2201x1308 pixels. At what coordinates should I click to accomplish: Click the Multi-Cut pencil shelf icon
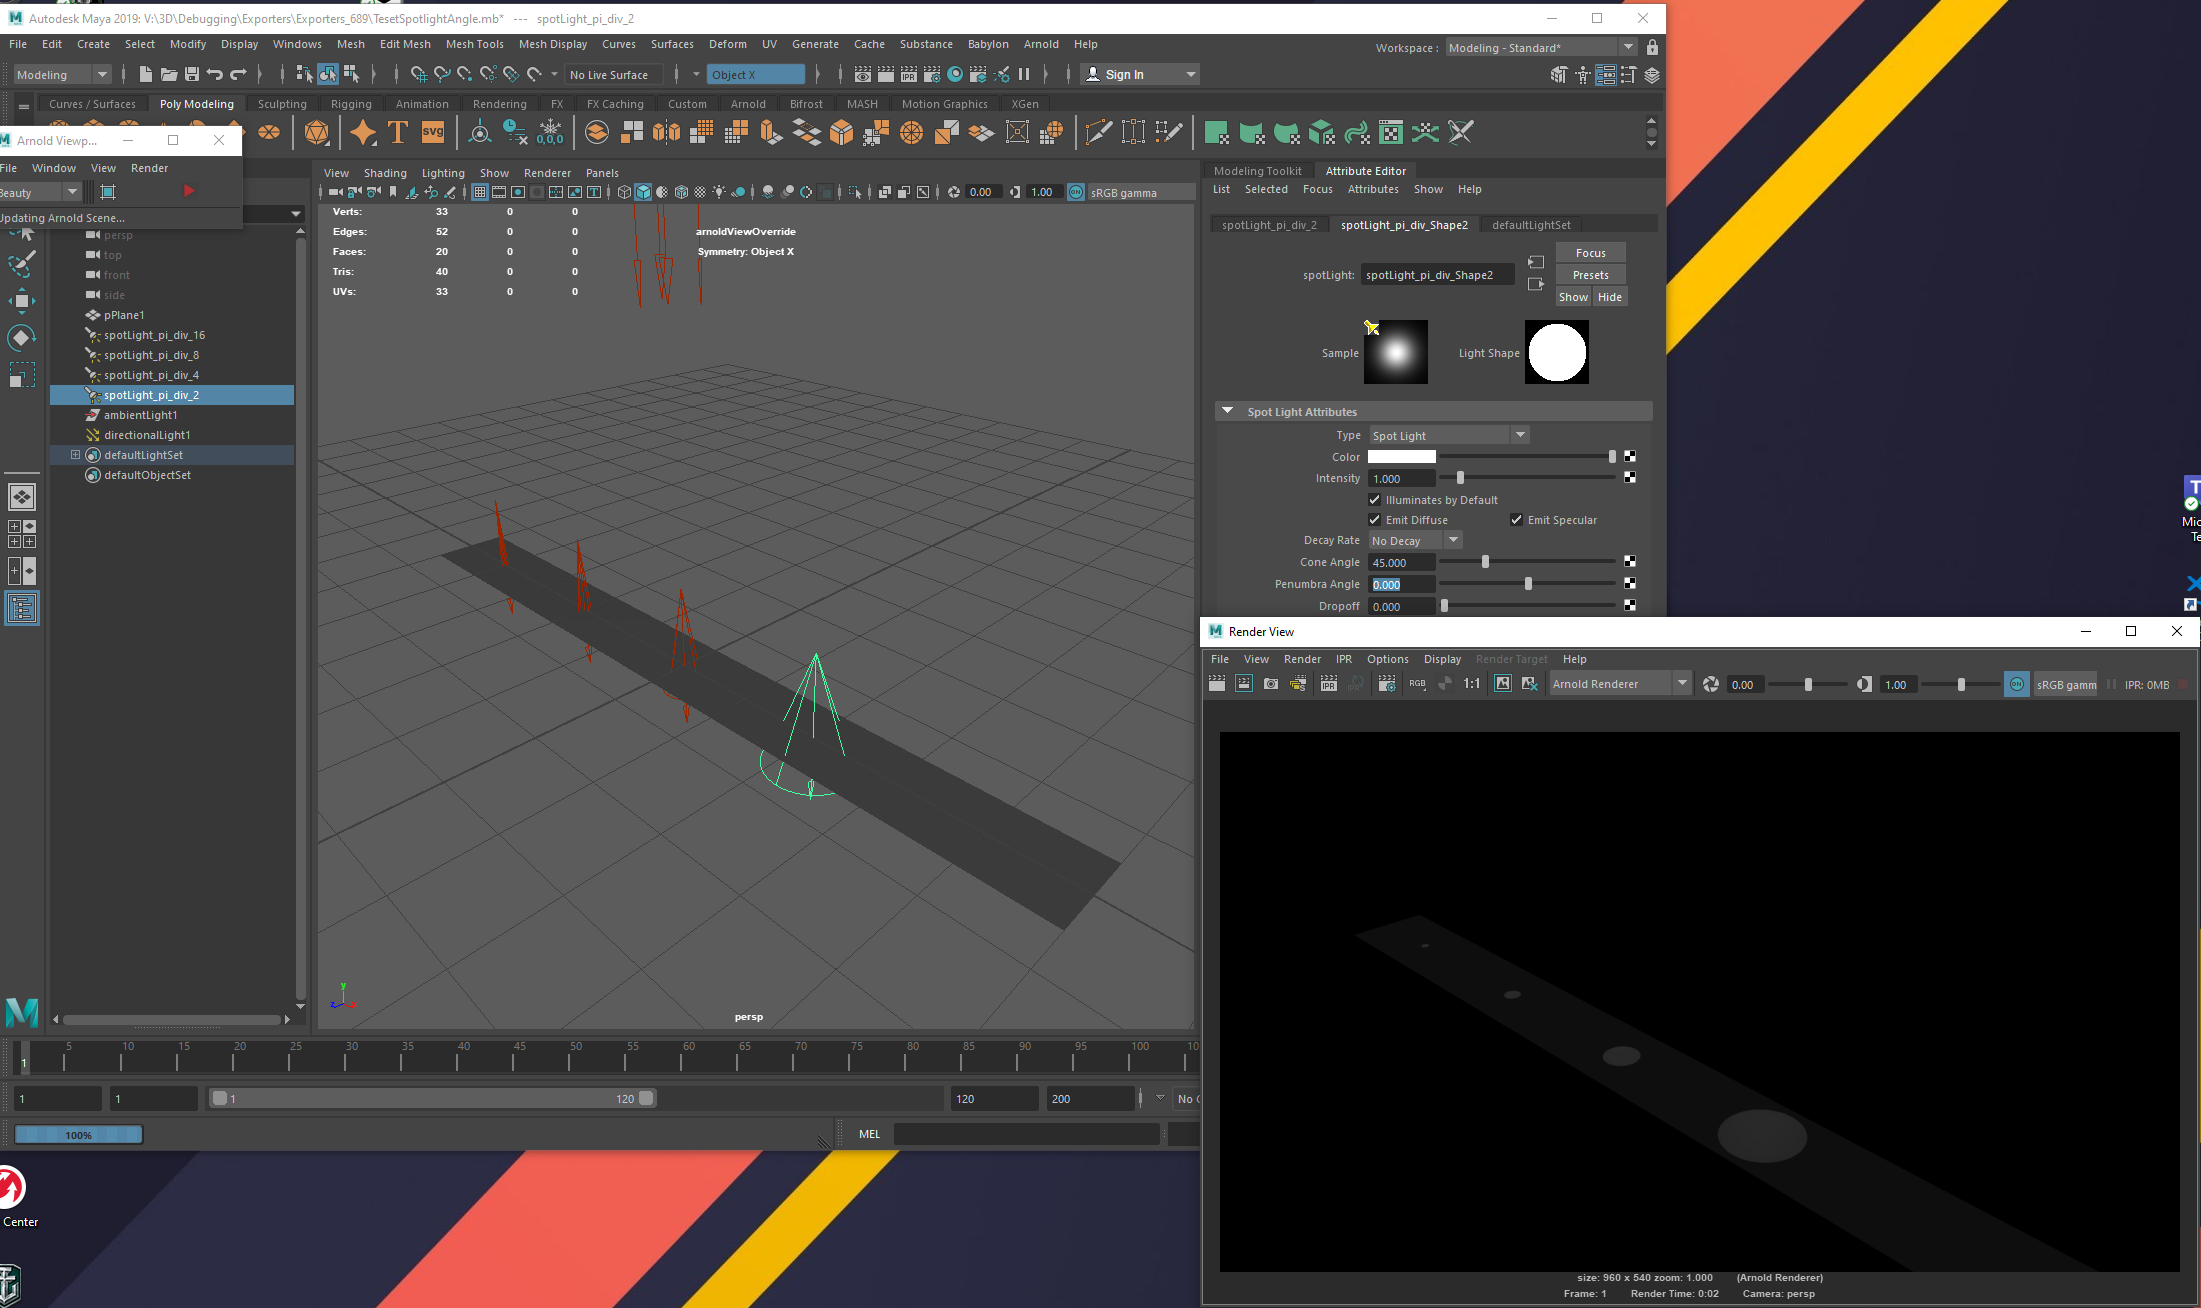1098,132
